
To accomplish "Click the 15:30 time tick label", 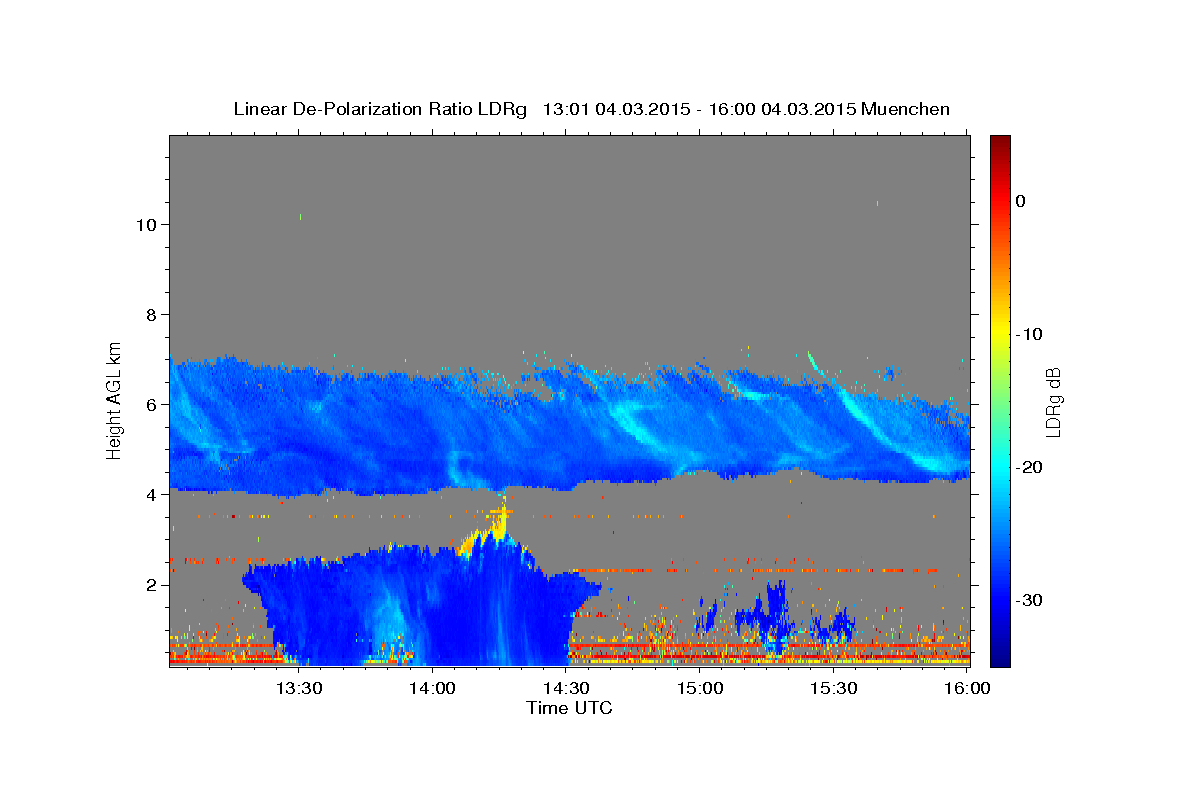I will click(833, 689).
